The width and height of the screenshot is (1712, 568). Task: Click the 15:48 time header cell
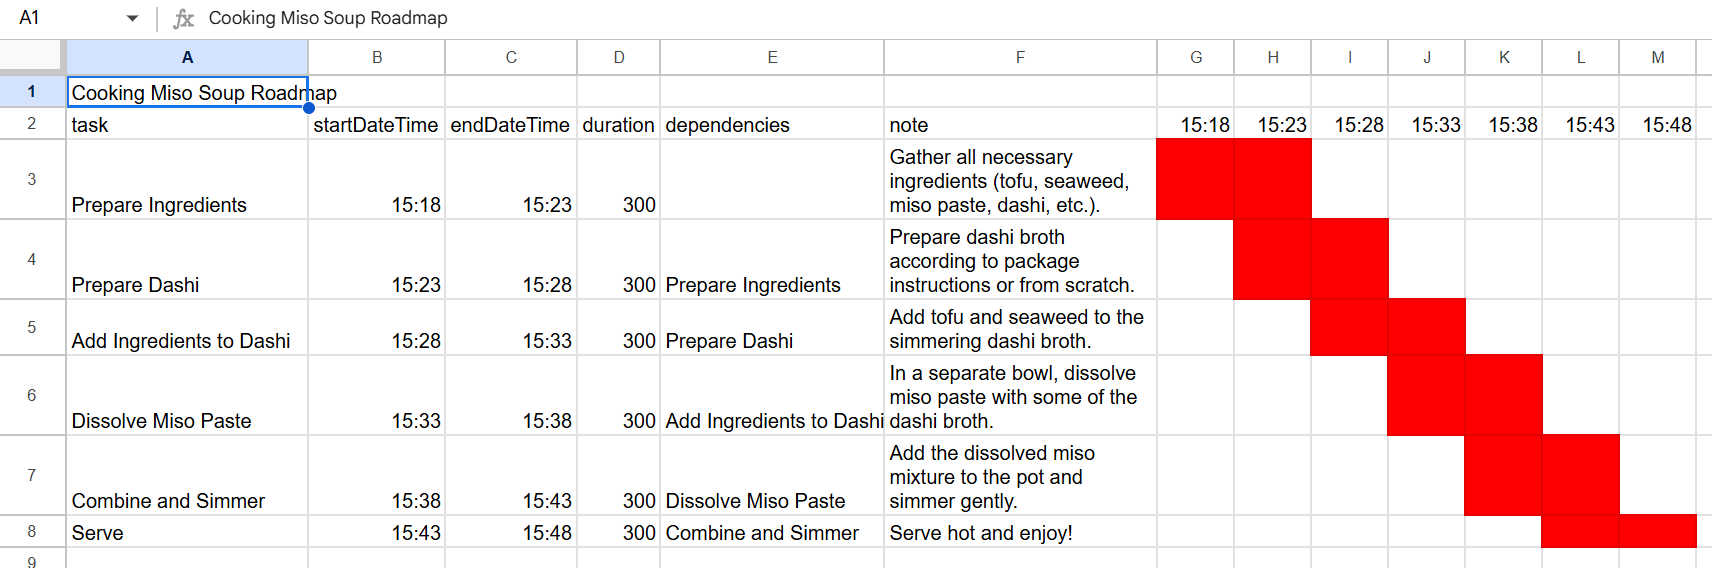1657,124
